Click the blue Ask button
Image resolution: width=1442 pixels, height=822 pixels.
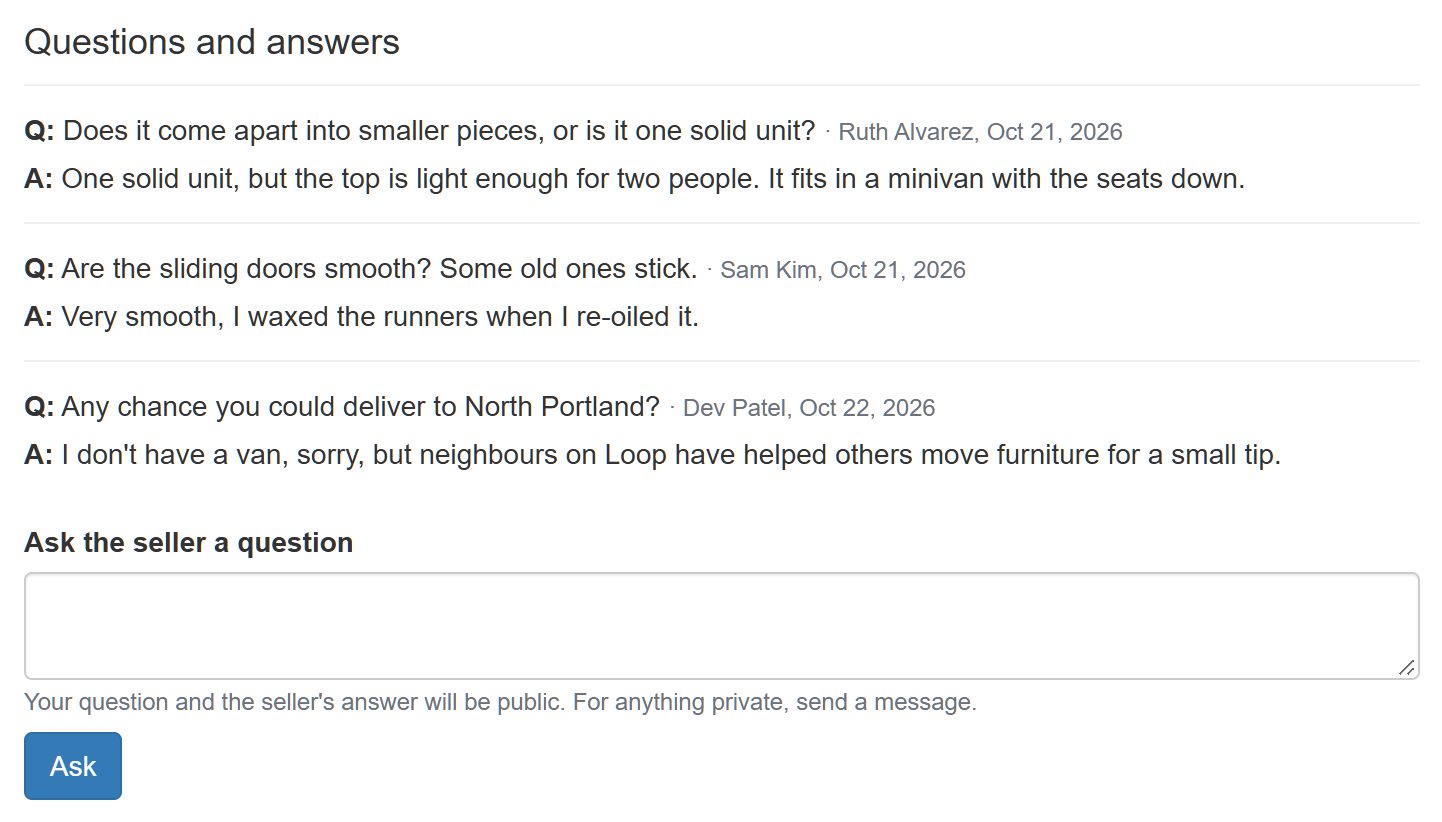[x=73, y=766]
